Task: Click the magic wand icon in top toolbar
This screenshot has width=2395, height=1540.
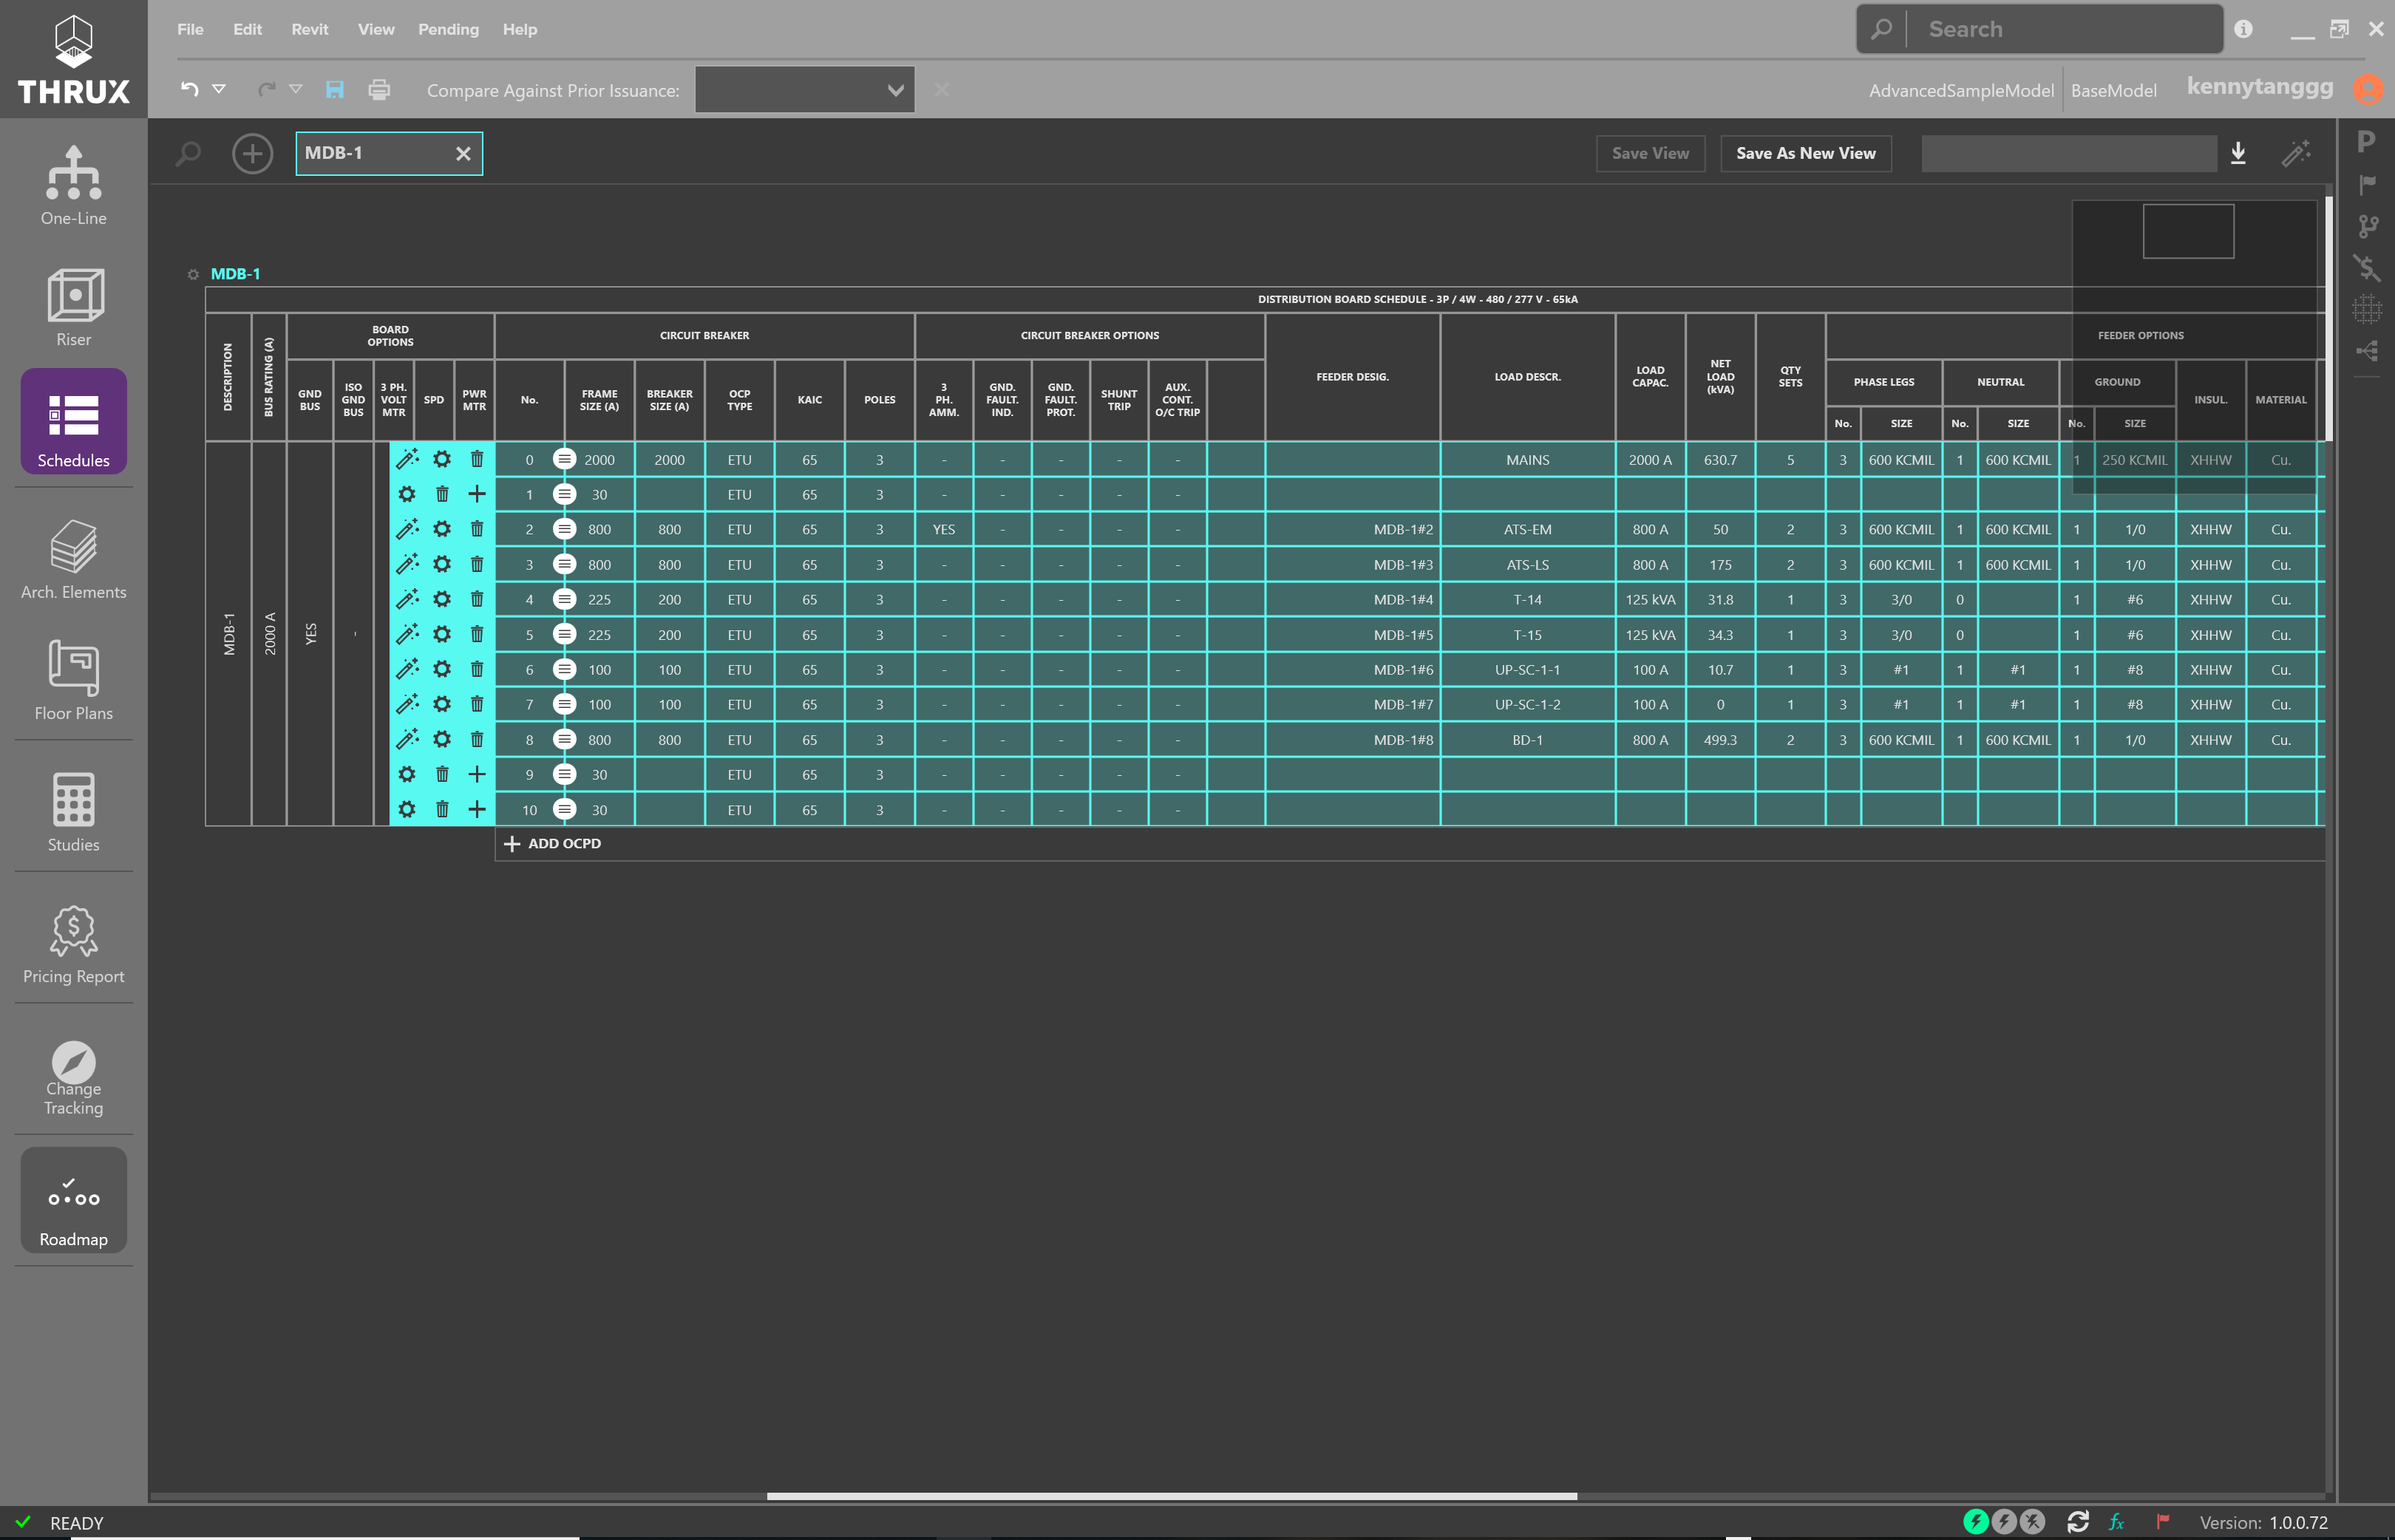Action: (2295, 153)
